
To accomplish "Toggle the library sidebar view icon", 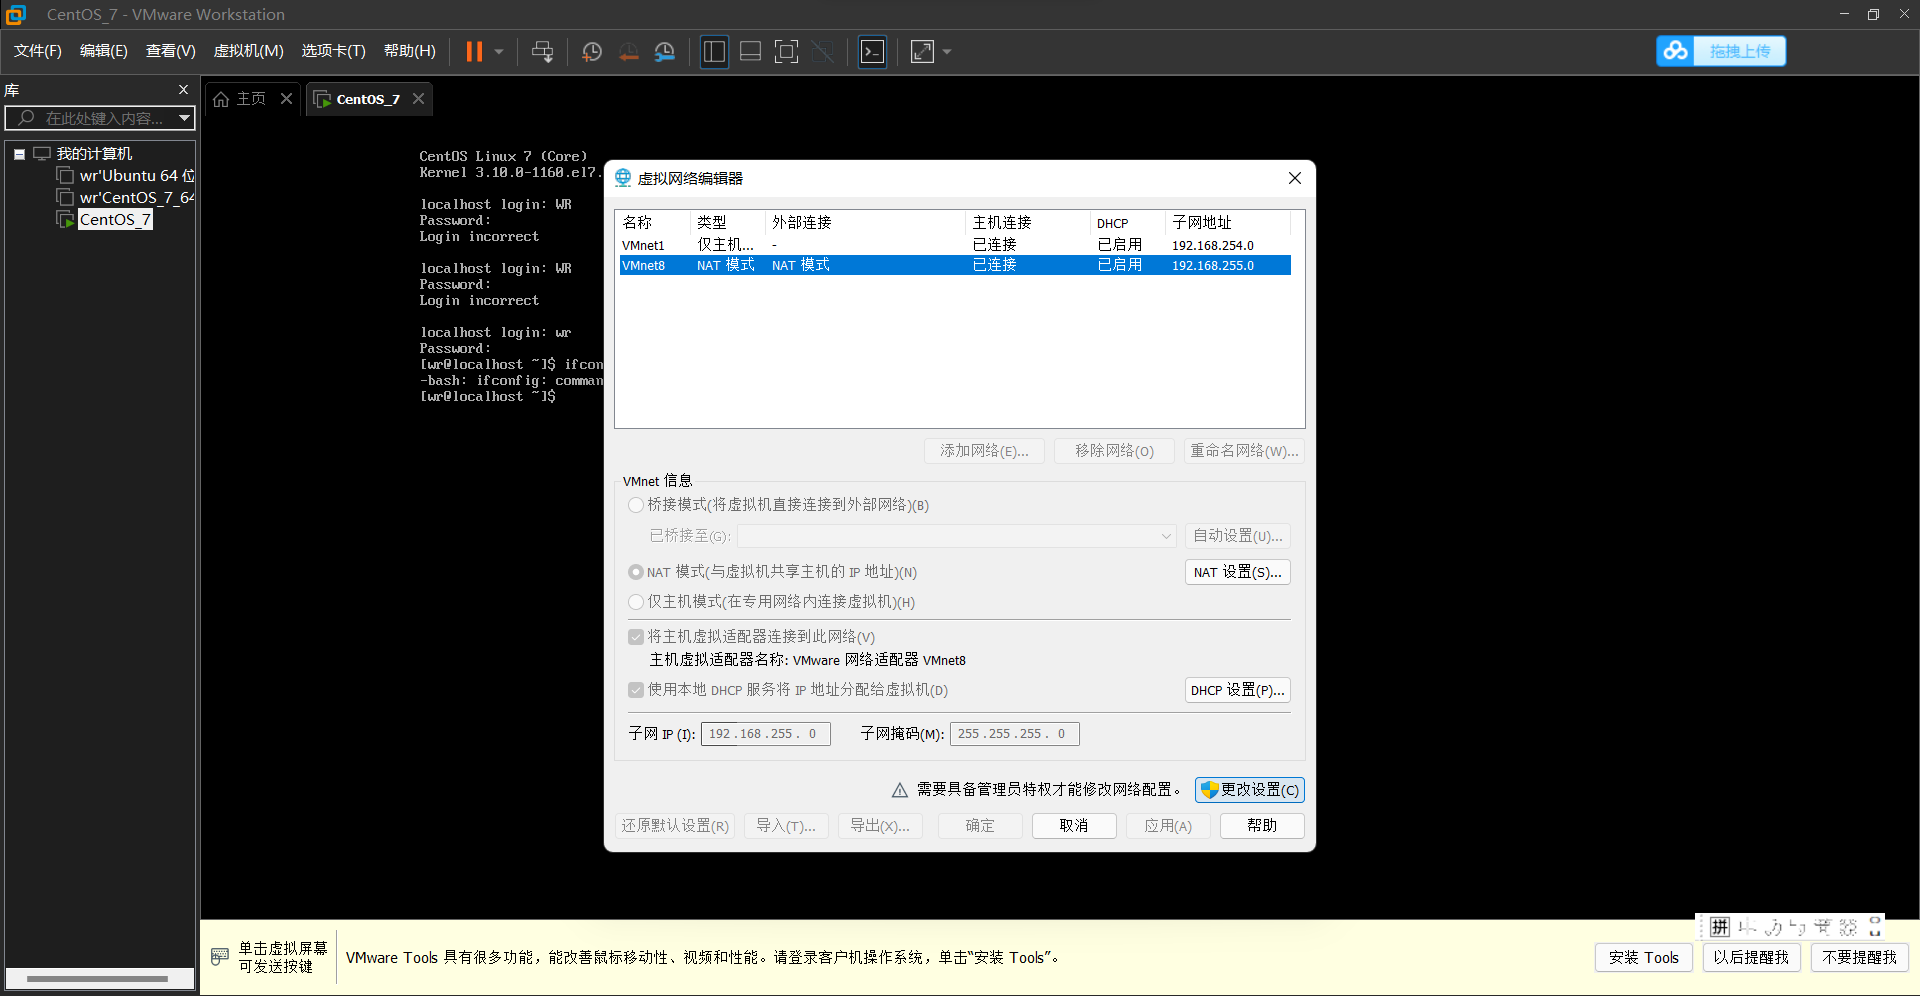I will [714, 51].
